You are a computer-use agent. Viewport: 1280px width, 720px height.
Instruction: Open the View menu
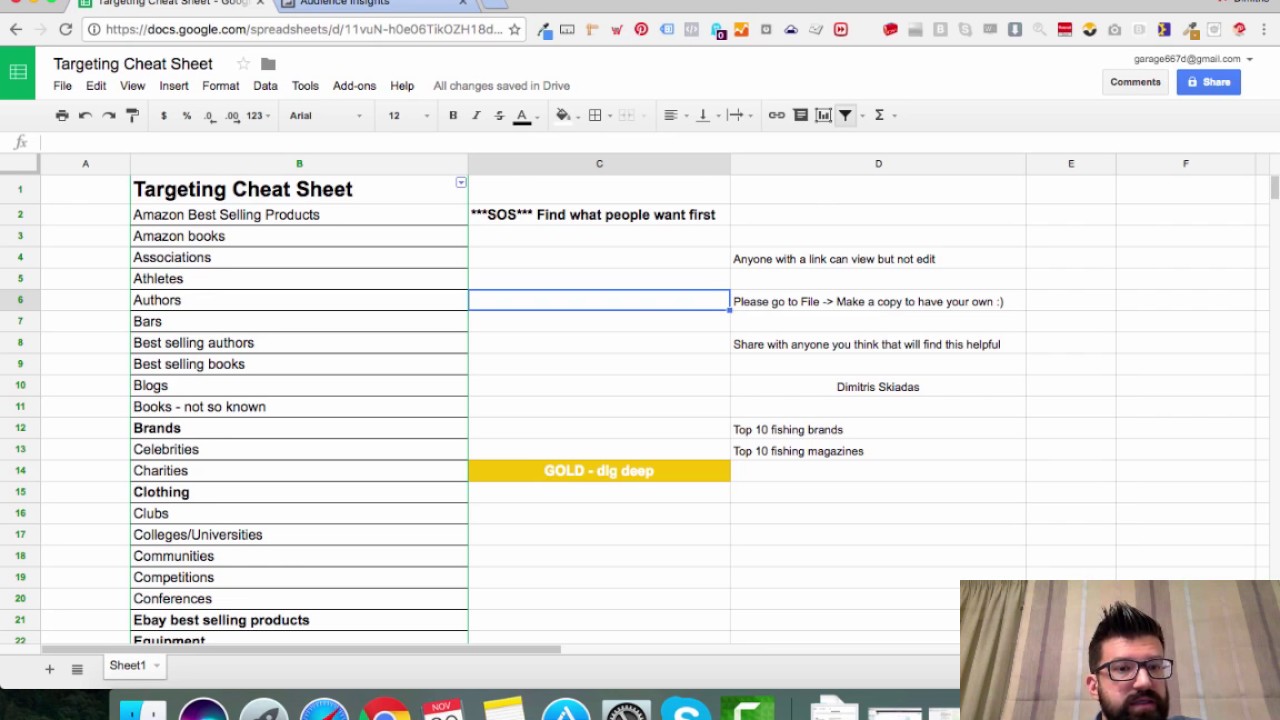pos(133,86)
